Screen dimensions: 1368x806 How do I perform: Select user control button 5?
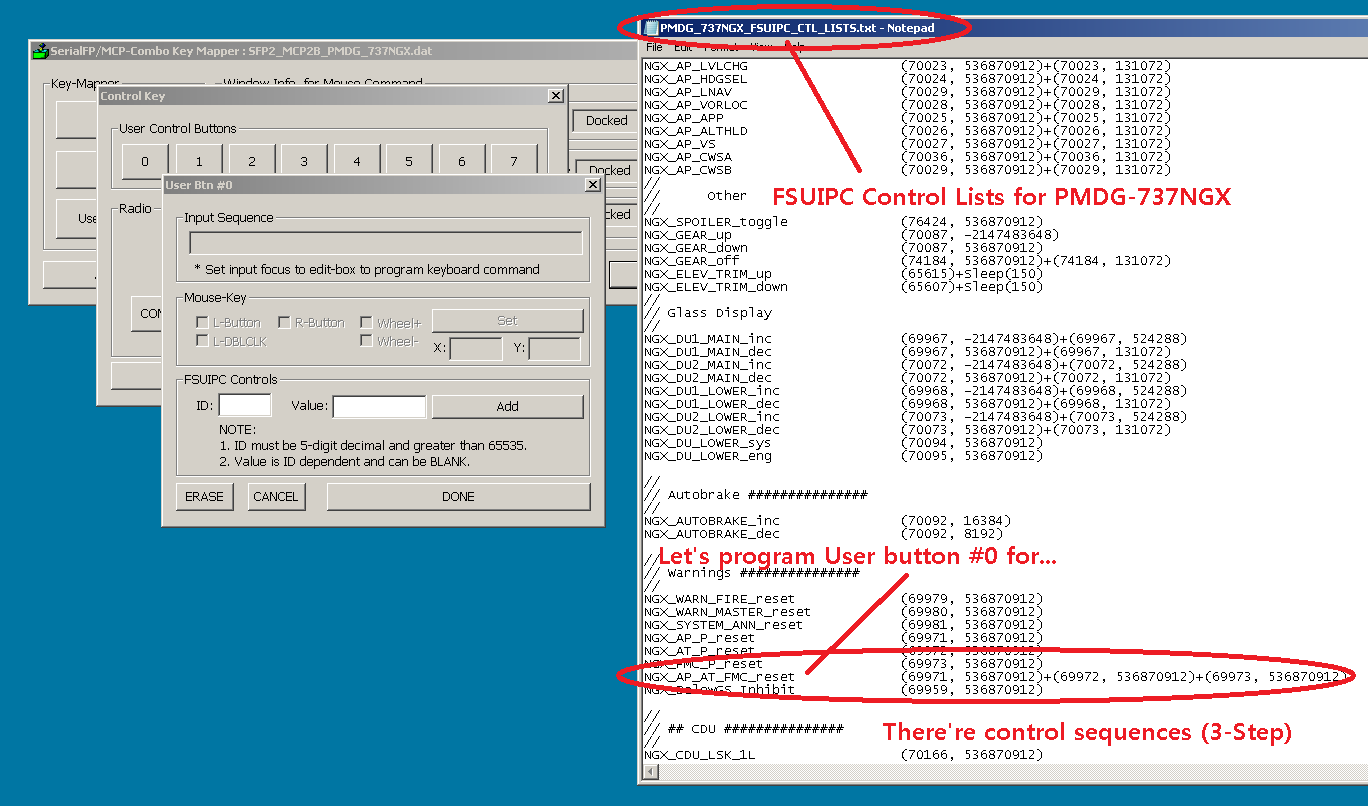(408, 162)
